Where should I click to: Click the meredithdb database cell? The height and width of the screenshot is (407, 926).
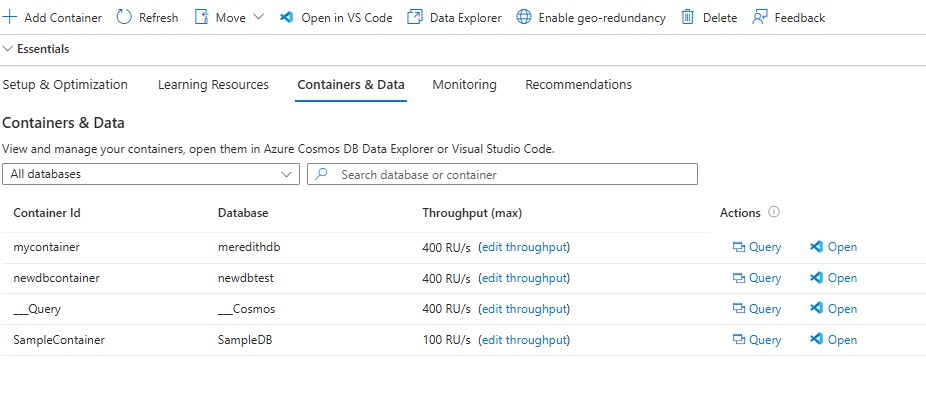point(249,248)
